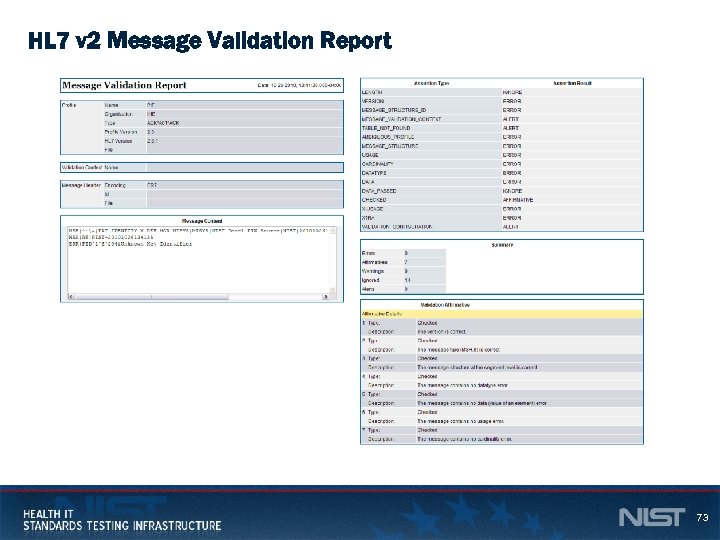
Task: Click description 'contains no usage error'
Action: coord(461,421)
